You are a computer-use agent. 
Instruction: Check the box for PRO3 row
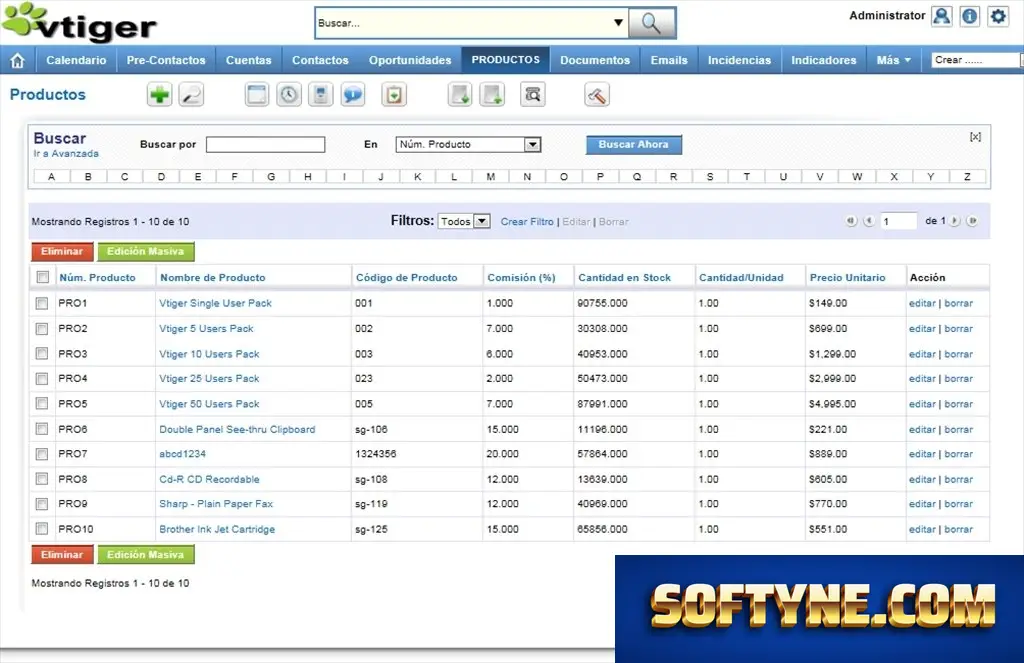click(x=42, y=354)
